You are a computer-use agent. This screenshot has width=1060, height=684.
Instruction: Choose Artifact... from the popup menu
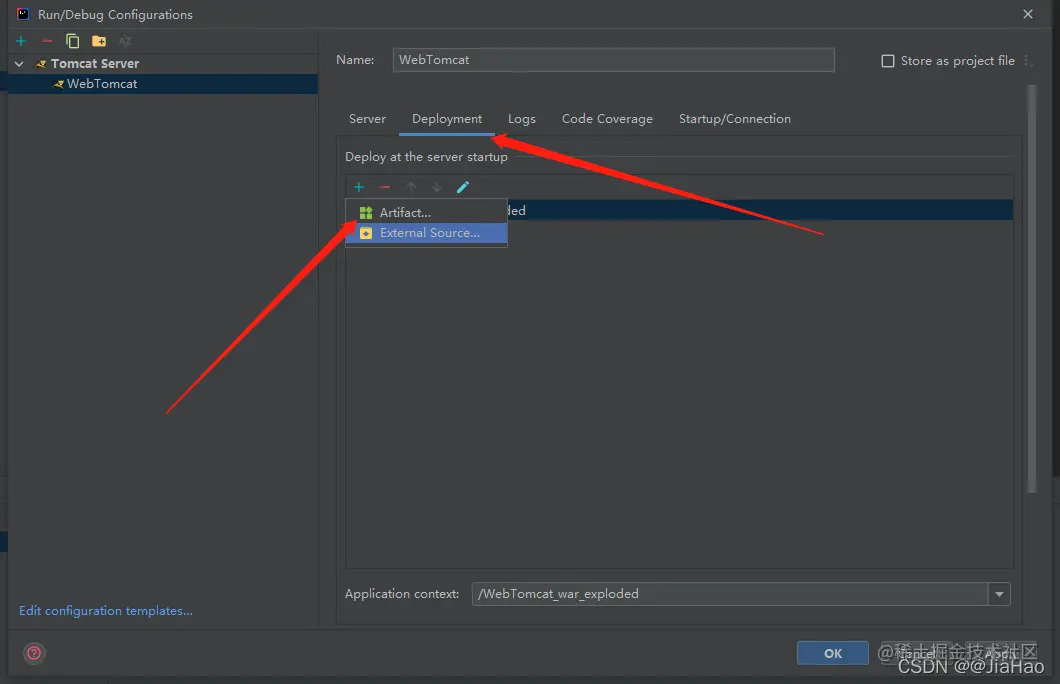(427, 212)
